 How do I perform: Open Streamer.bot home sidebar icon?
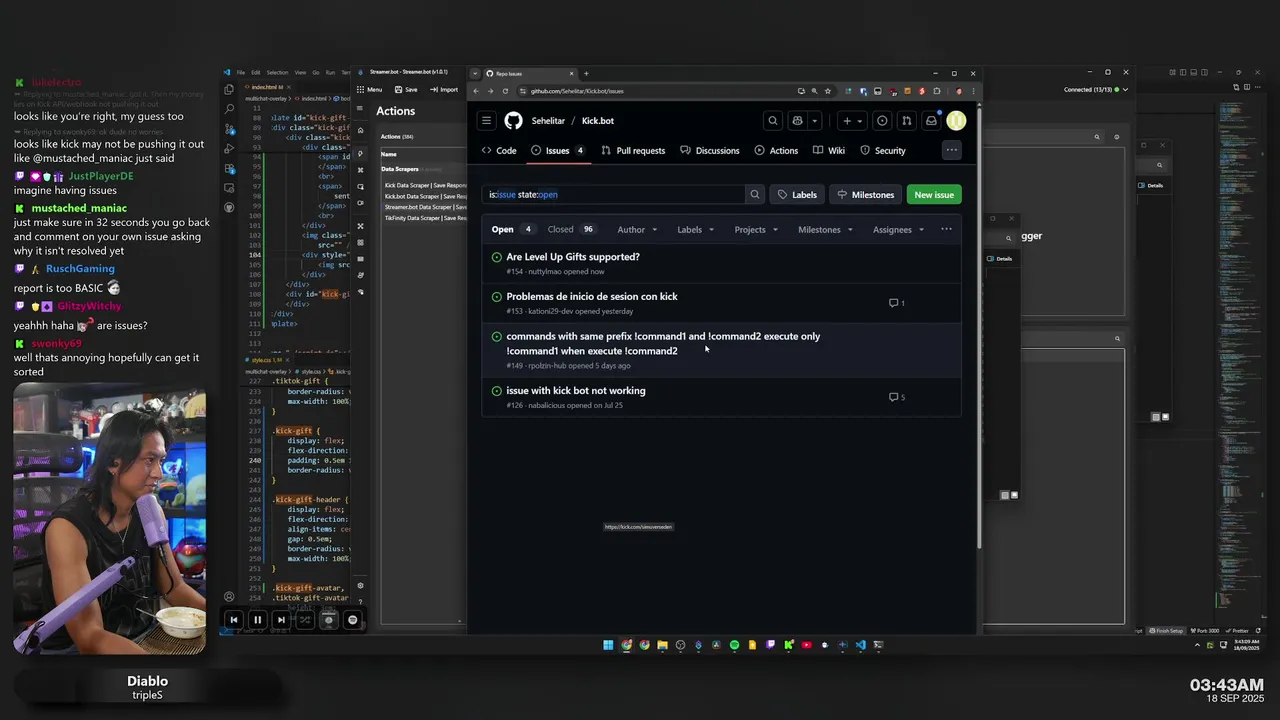point(360,130)
